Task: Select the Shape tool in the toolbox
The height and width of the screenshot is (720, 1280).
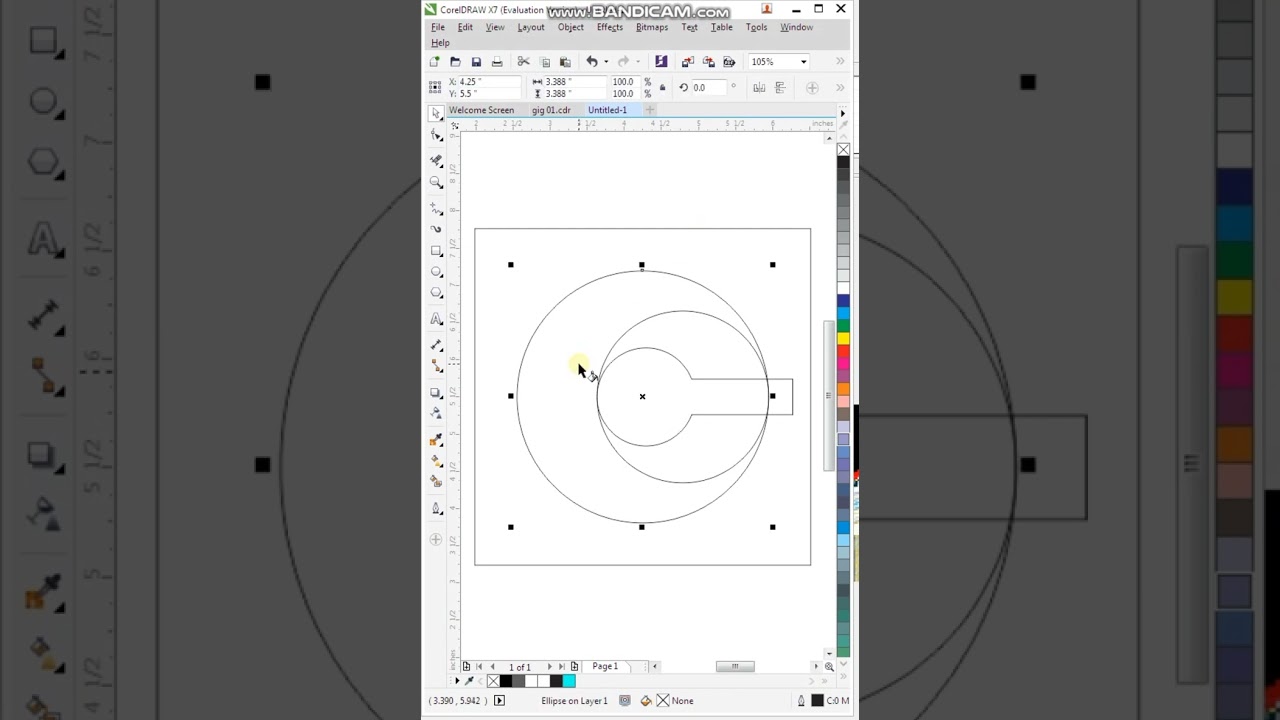Action: click(436, 135)
